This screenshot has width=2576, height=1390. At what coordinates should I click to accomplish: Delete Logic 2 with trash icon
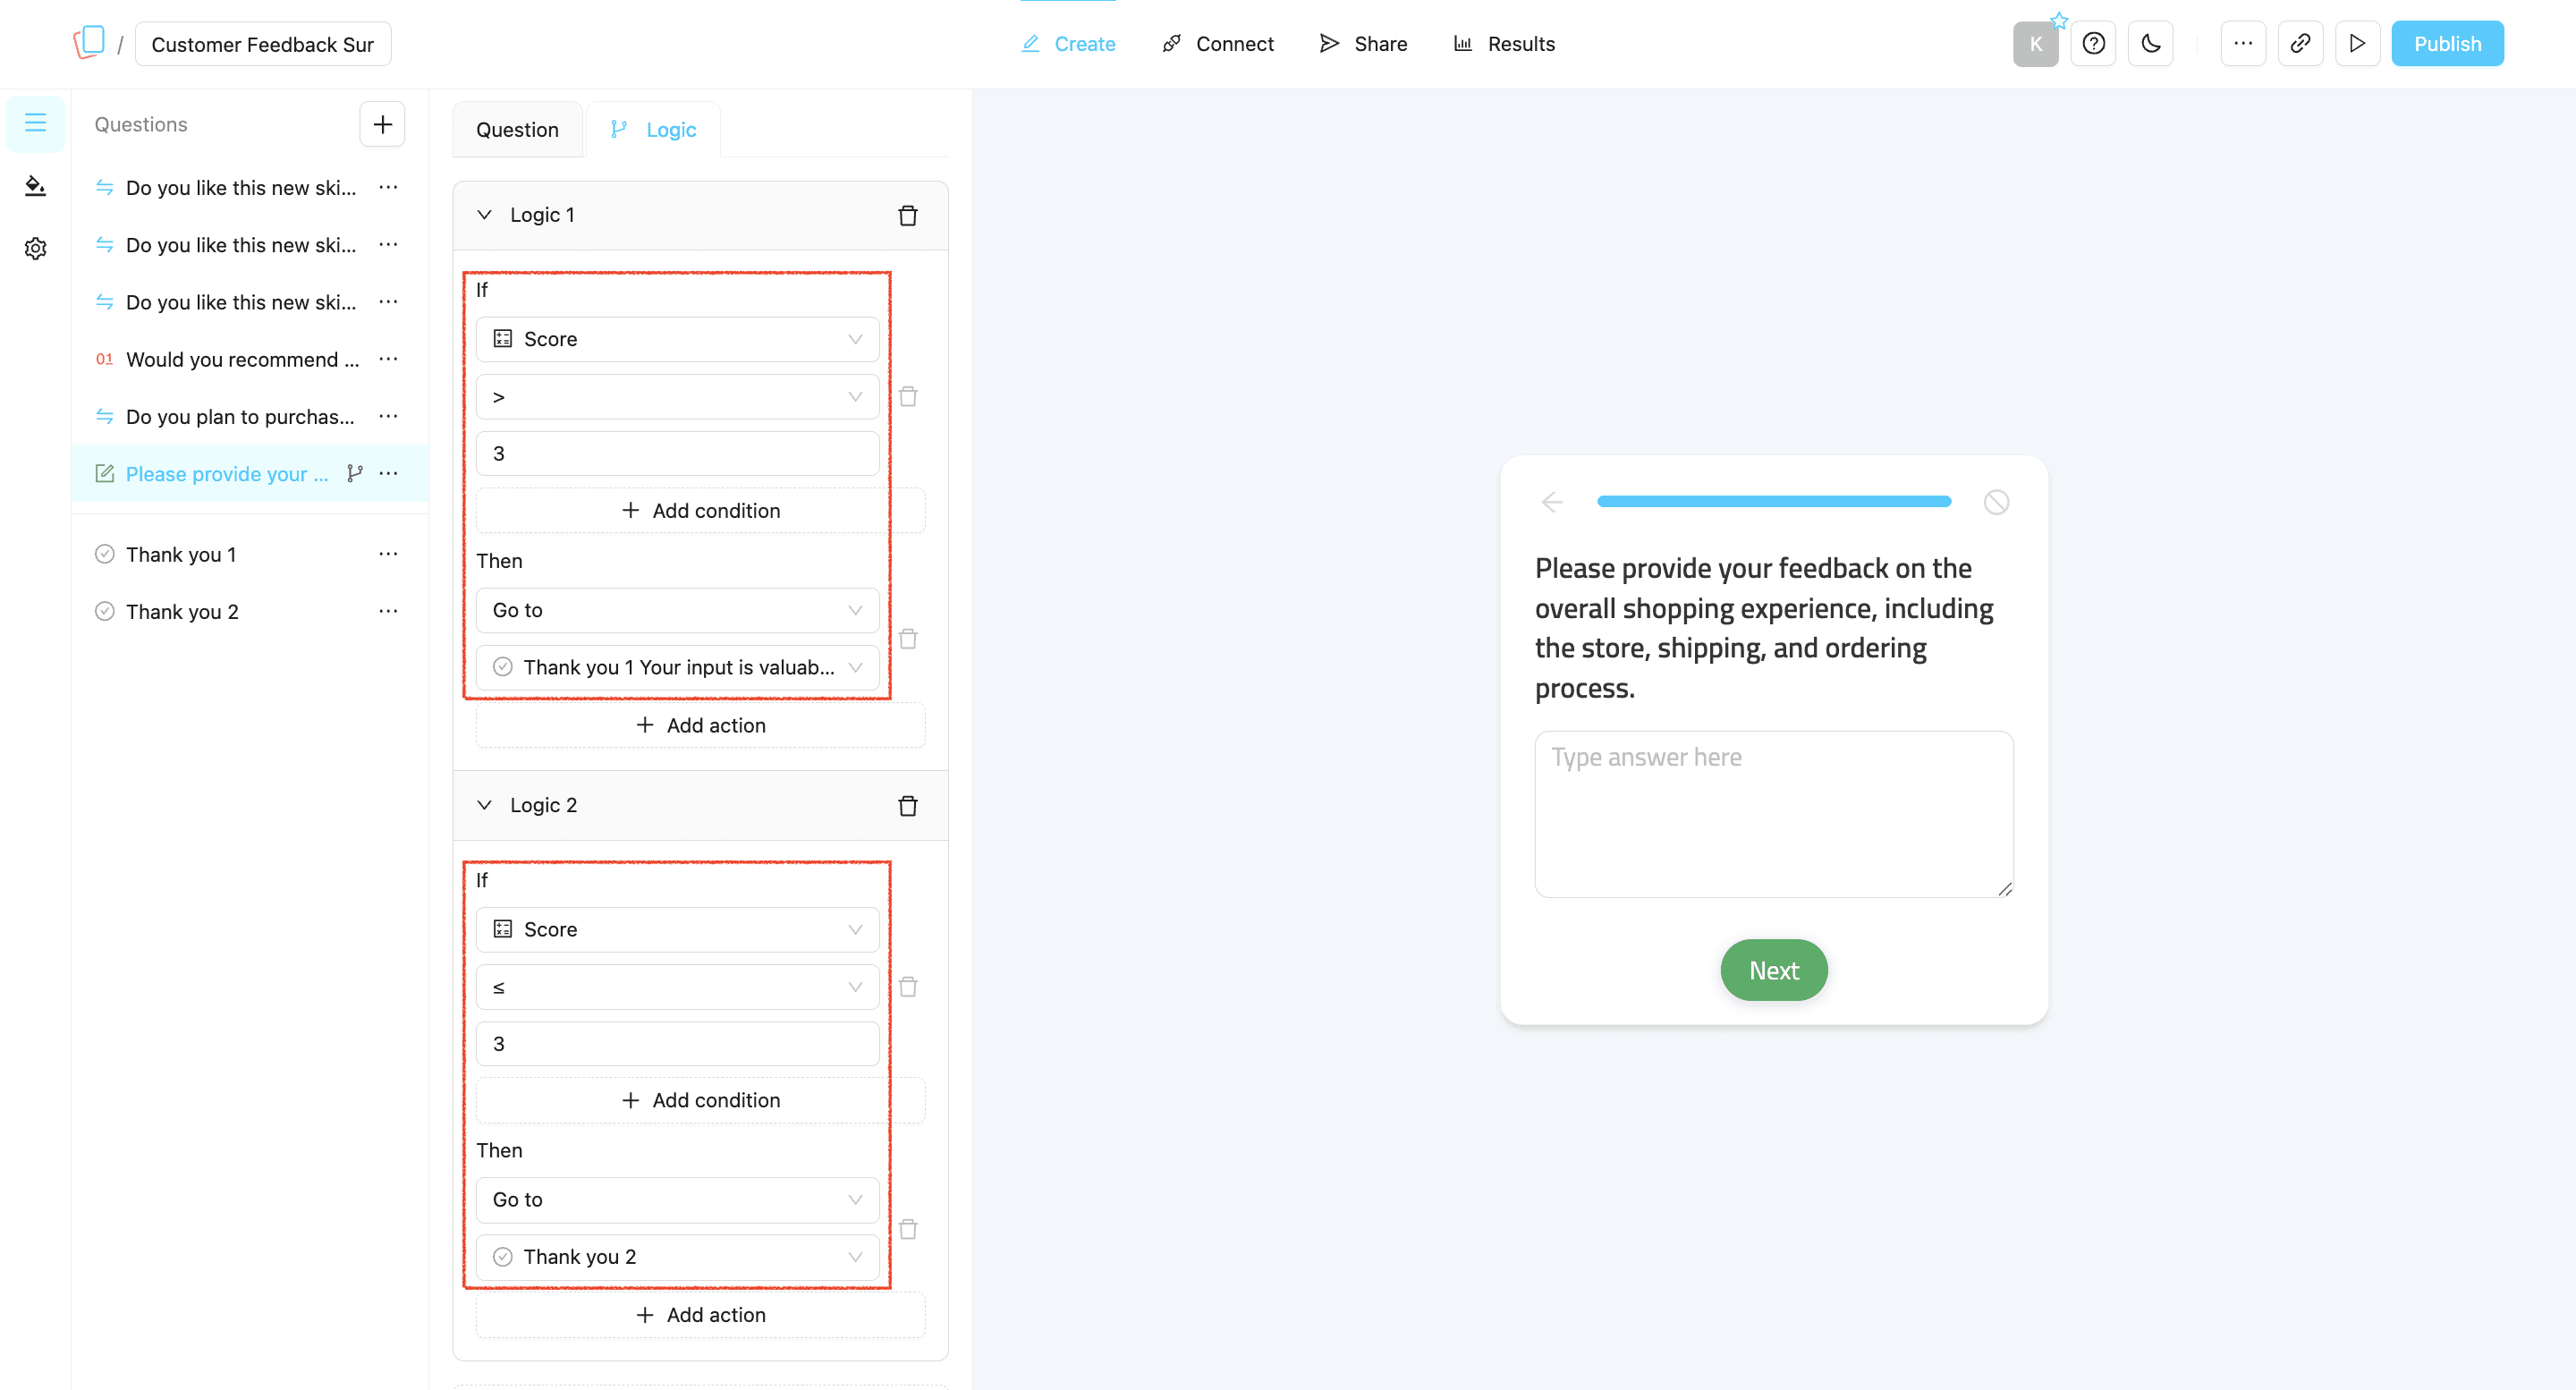click(907, 805)
